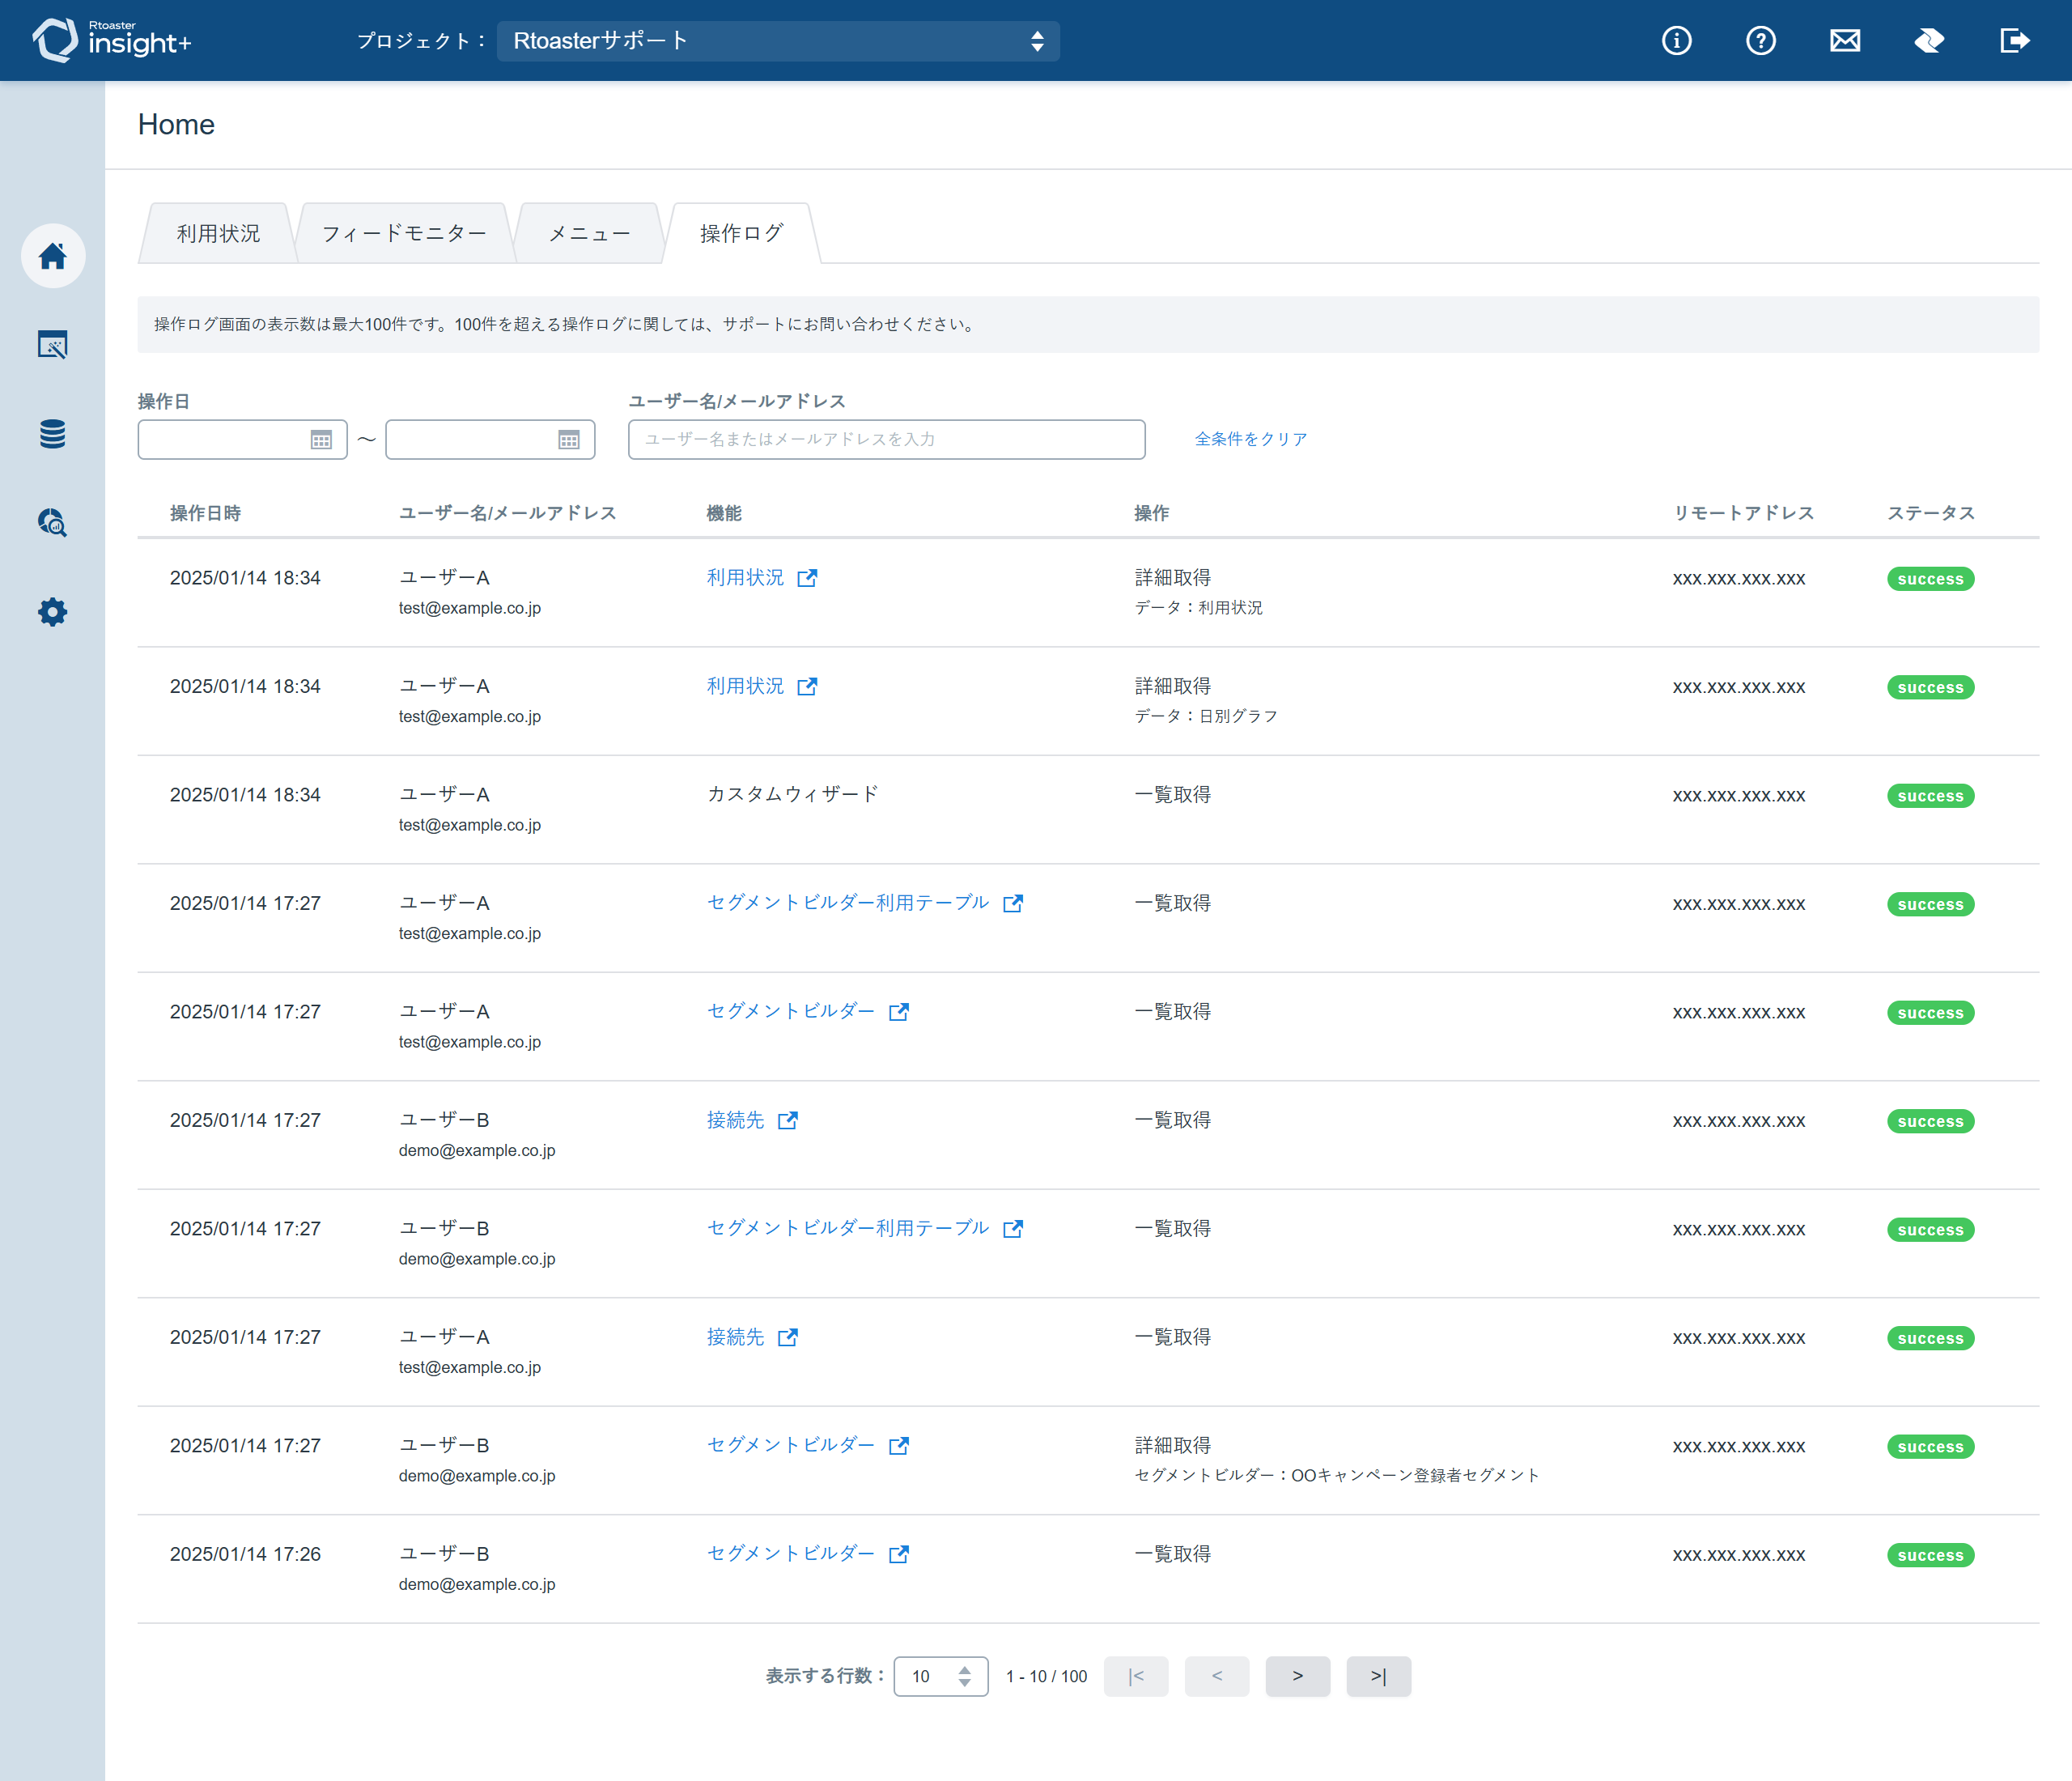Switch to the メニュー tab

[589, 233]
